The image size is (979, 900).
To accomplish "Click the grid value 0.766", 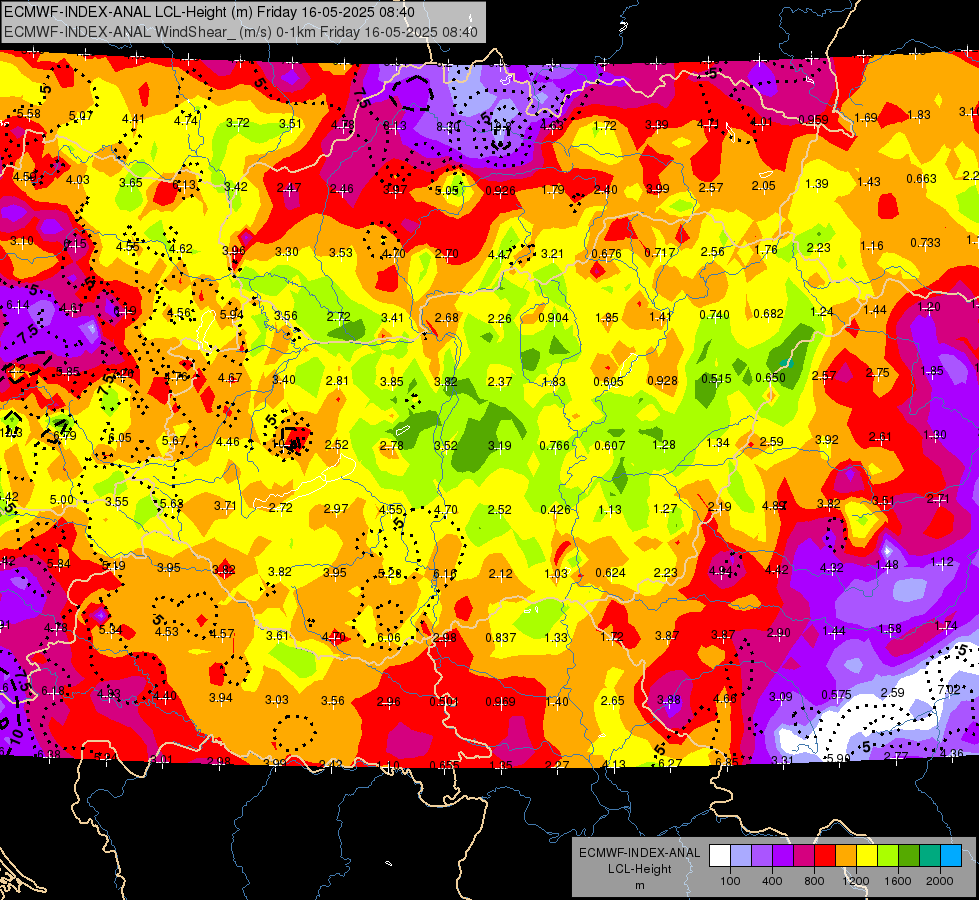I will point(555,445).
